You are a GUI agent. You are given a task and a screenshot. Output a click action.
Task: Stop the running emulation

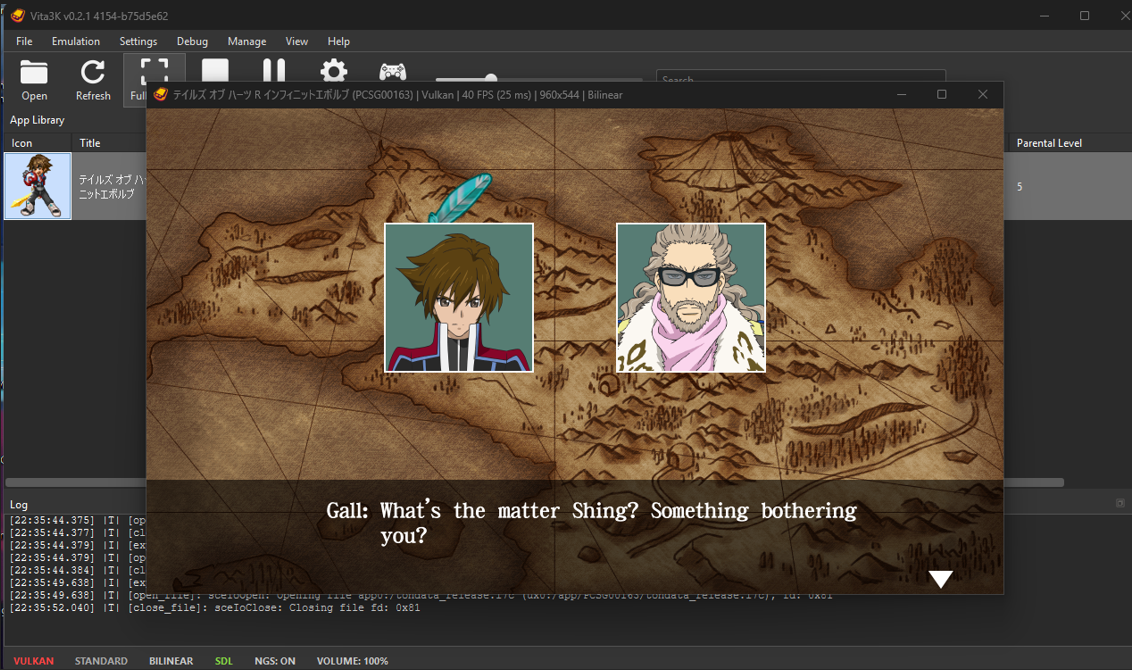coord(214,70)
